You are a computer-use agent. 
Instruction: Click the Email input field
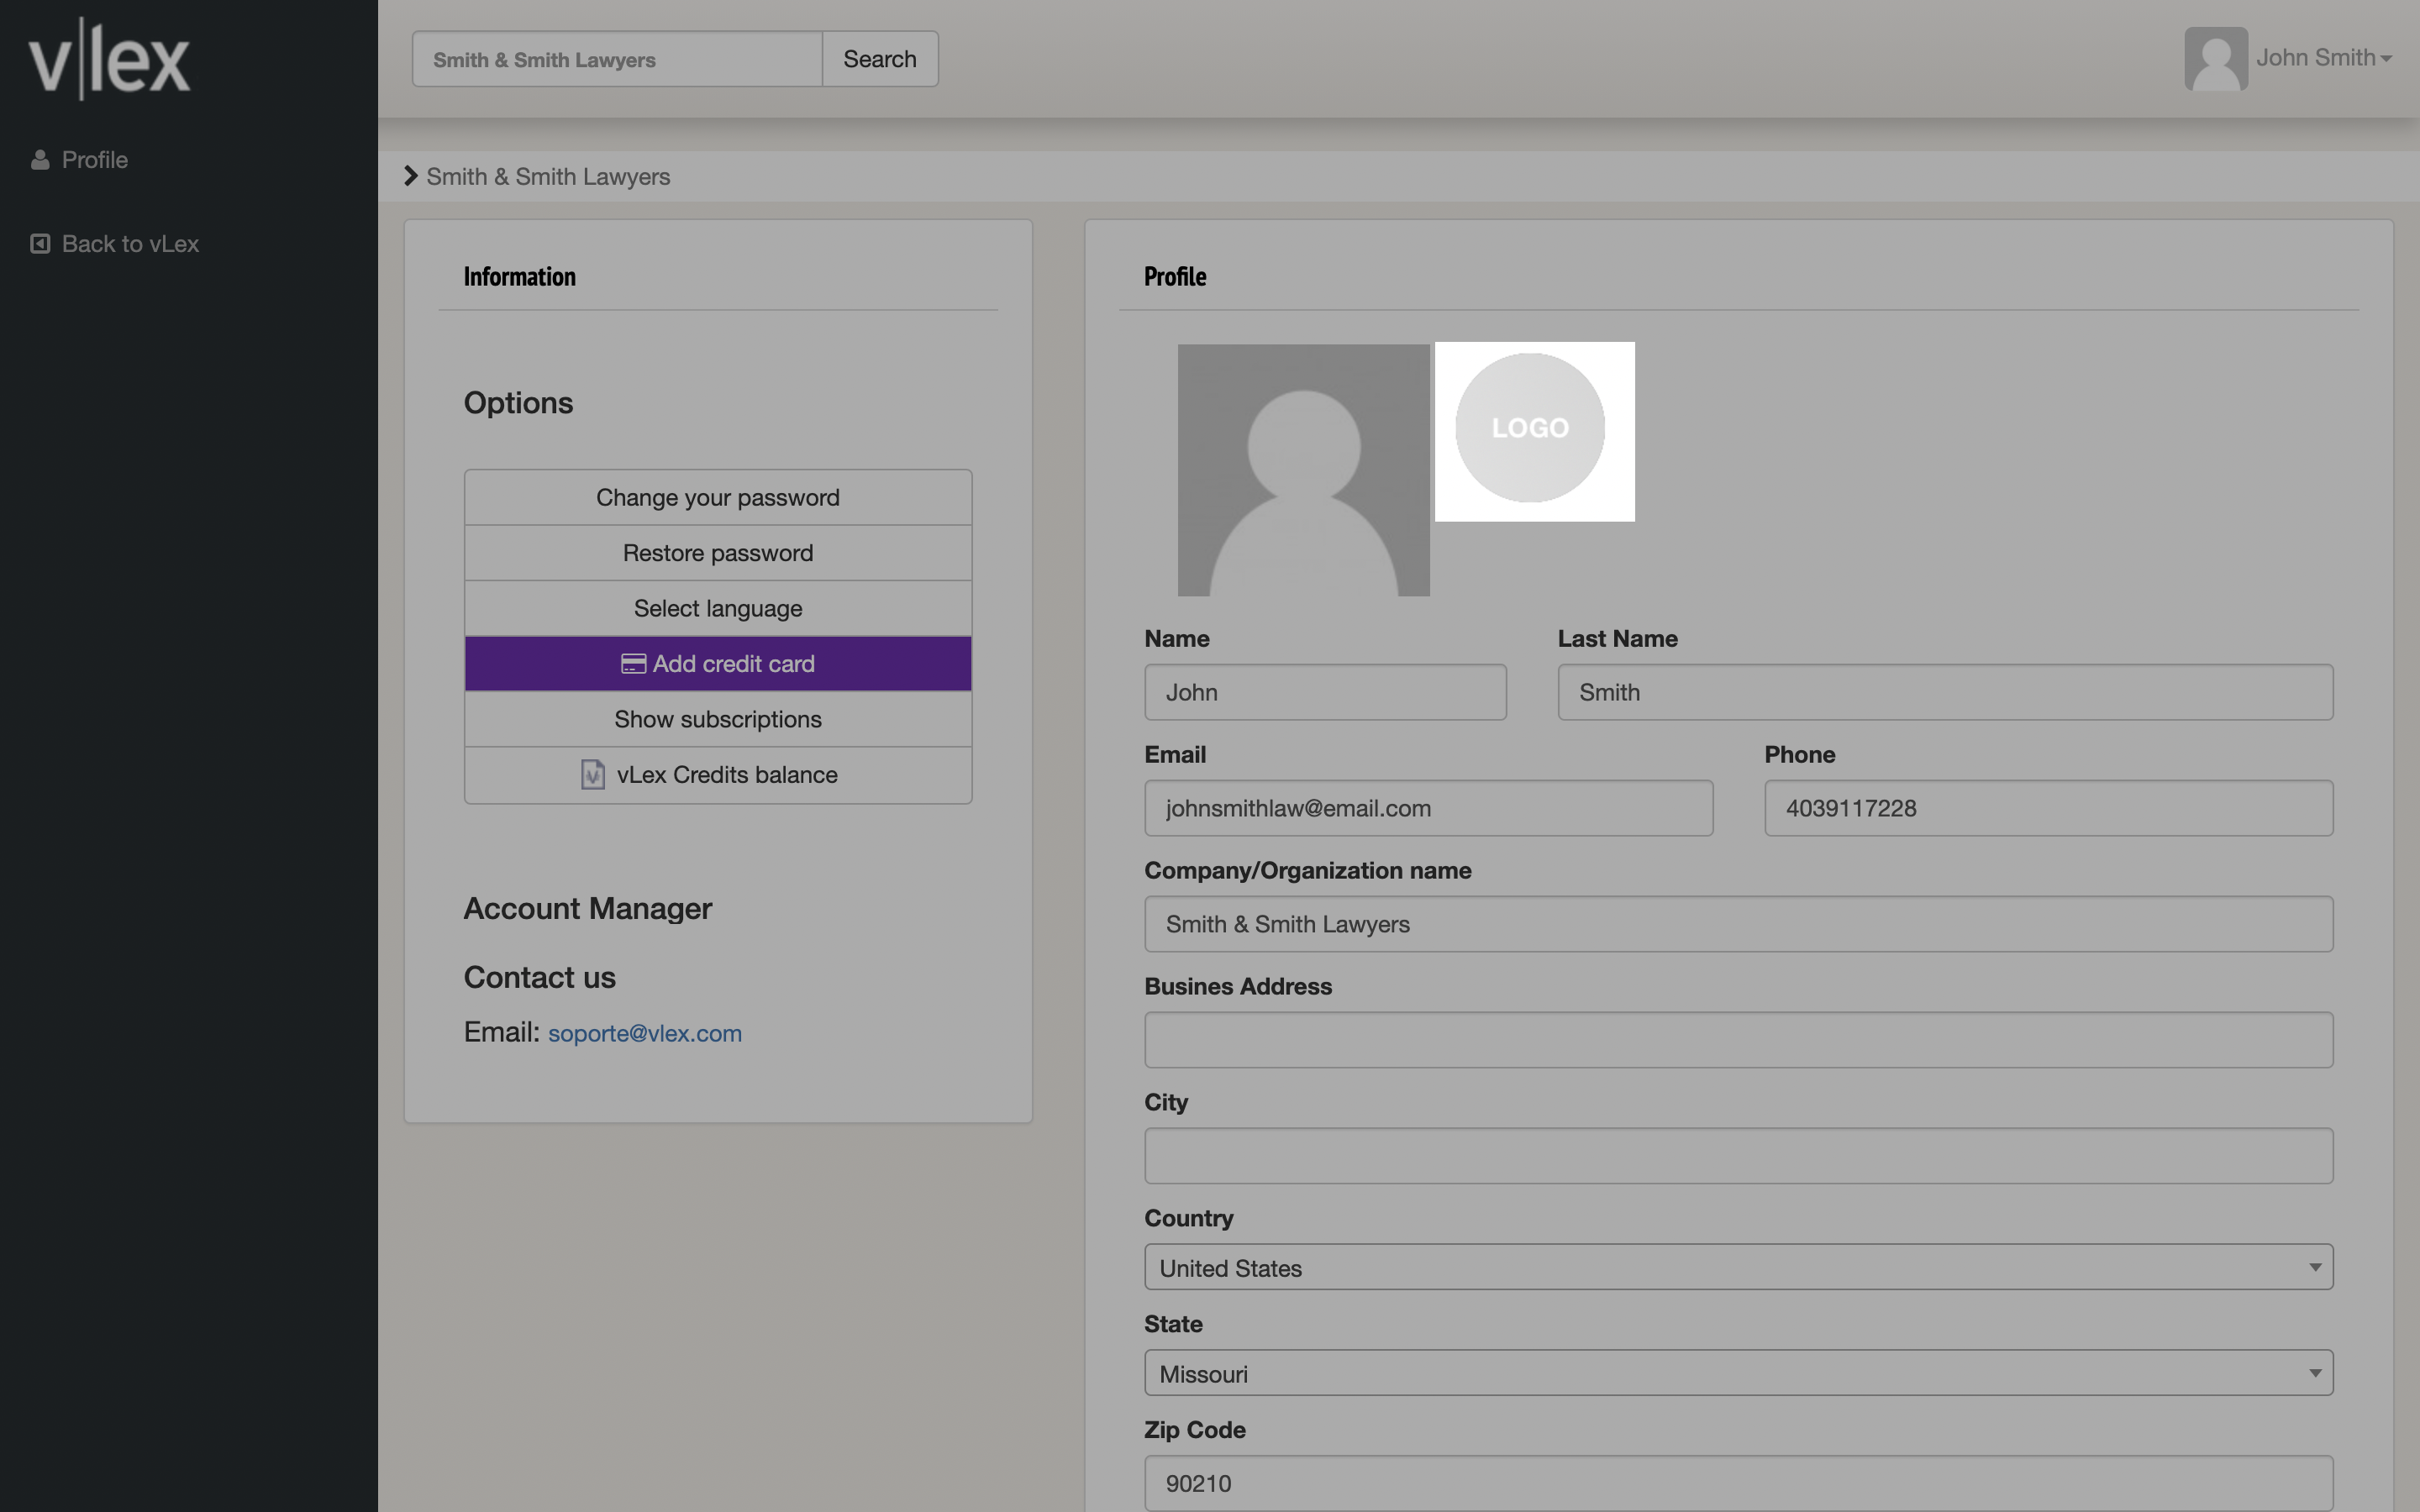[1429, 808]
